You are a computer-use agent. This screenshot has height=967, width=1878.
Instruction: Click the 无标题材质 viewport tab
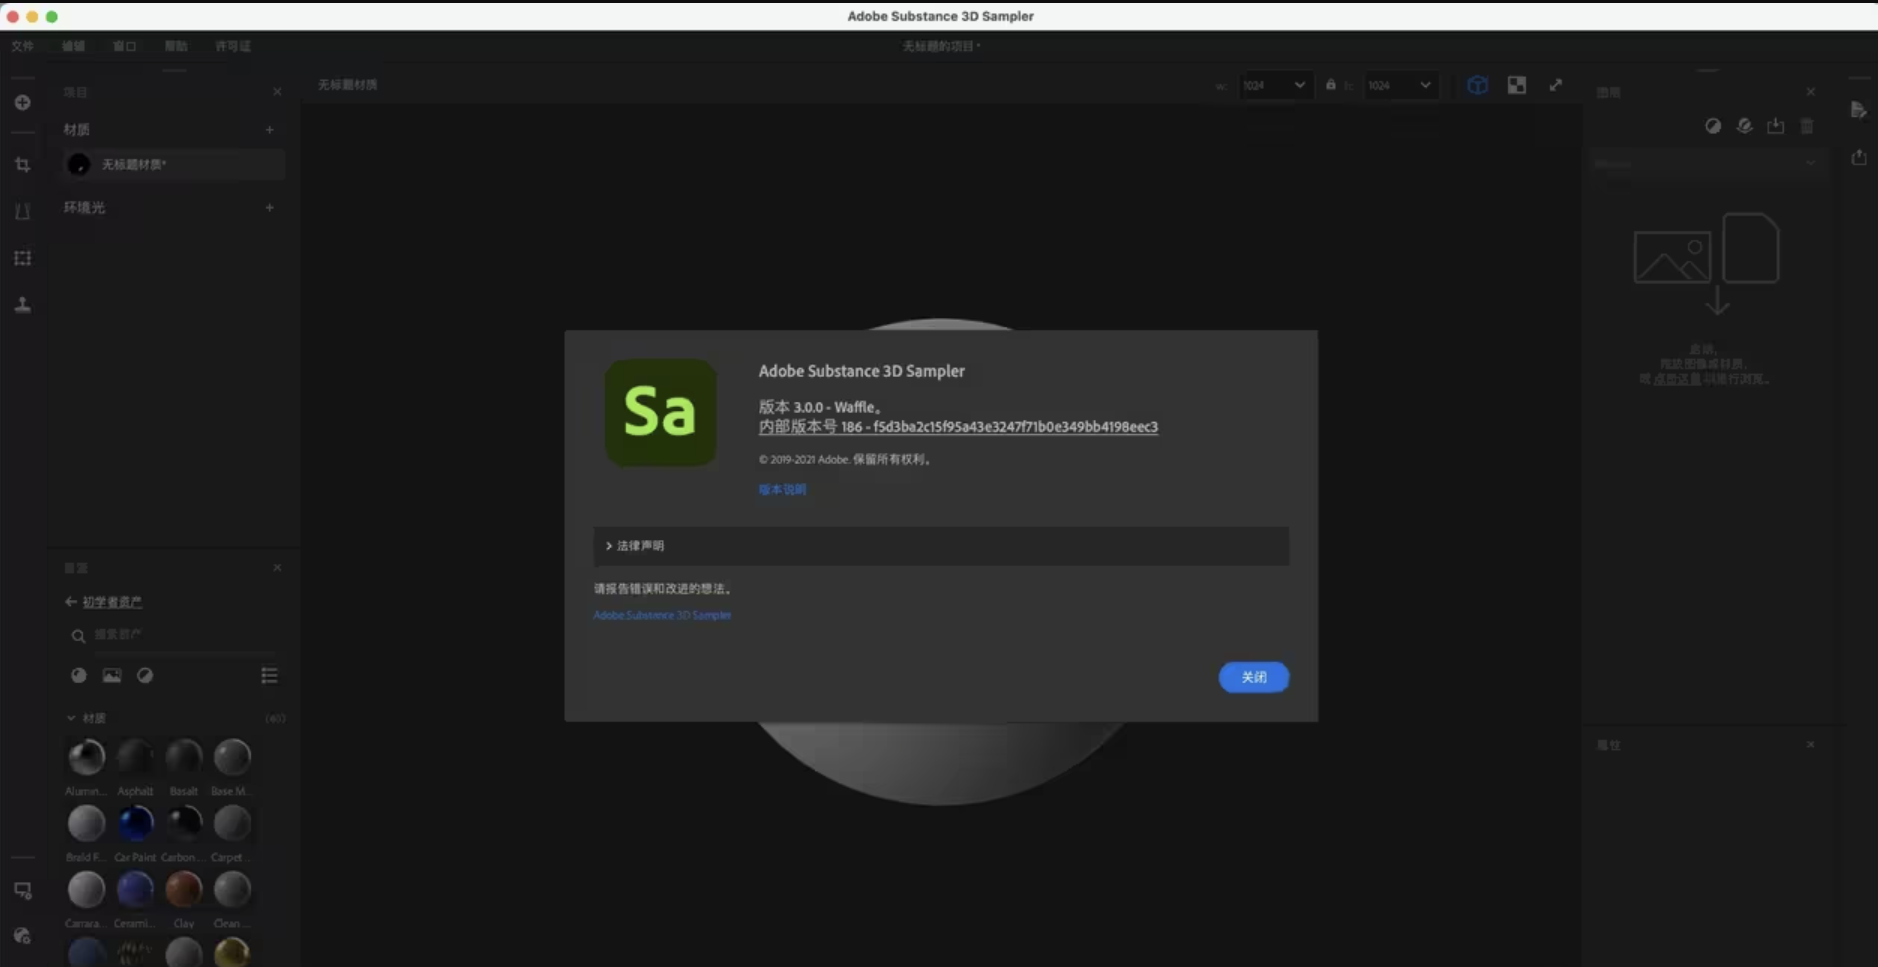(348, 85)
